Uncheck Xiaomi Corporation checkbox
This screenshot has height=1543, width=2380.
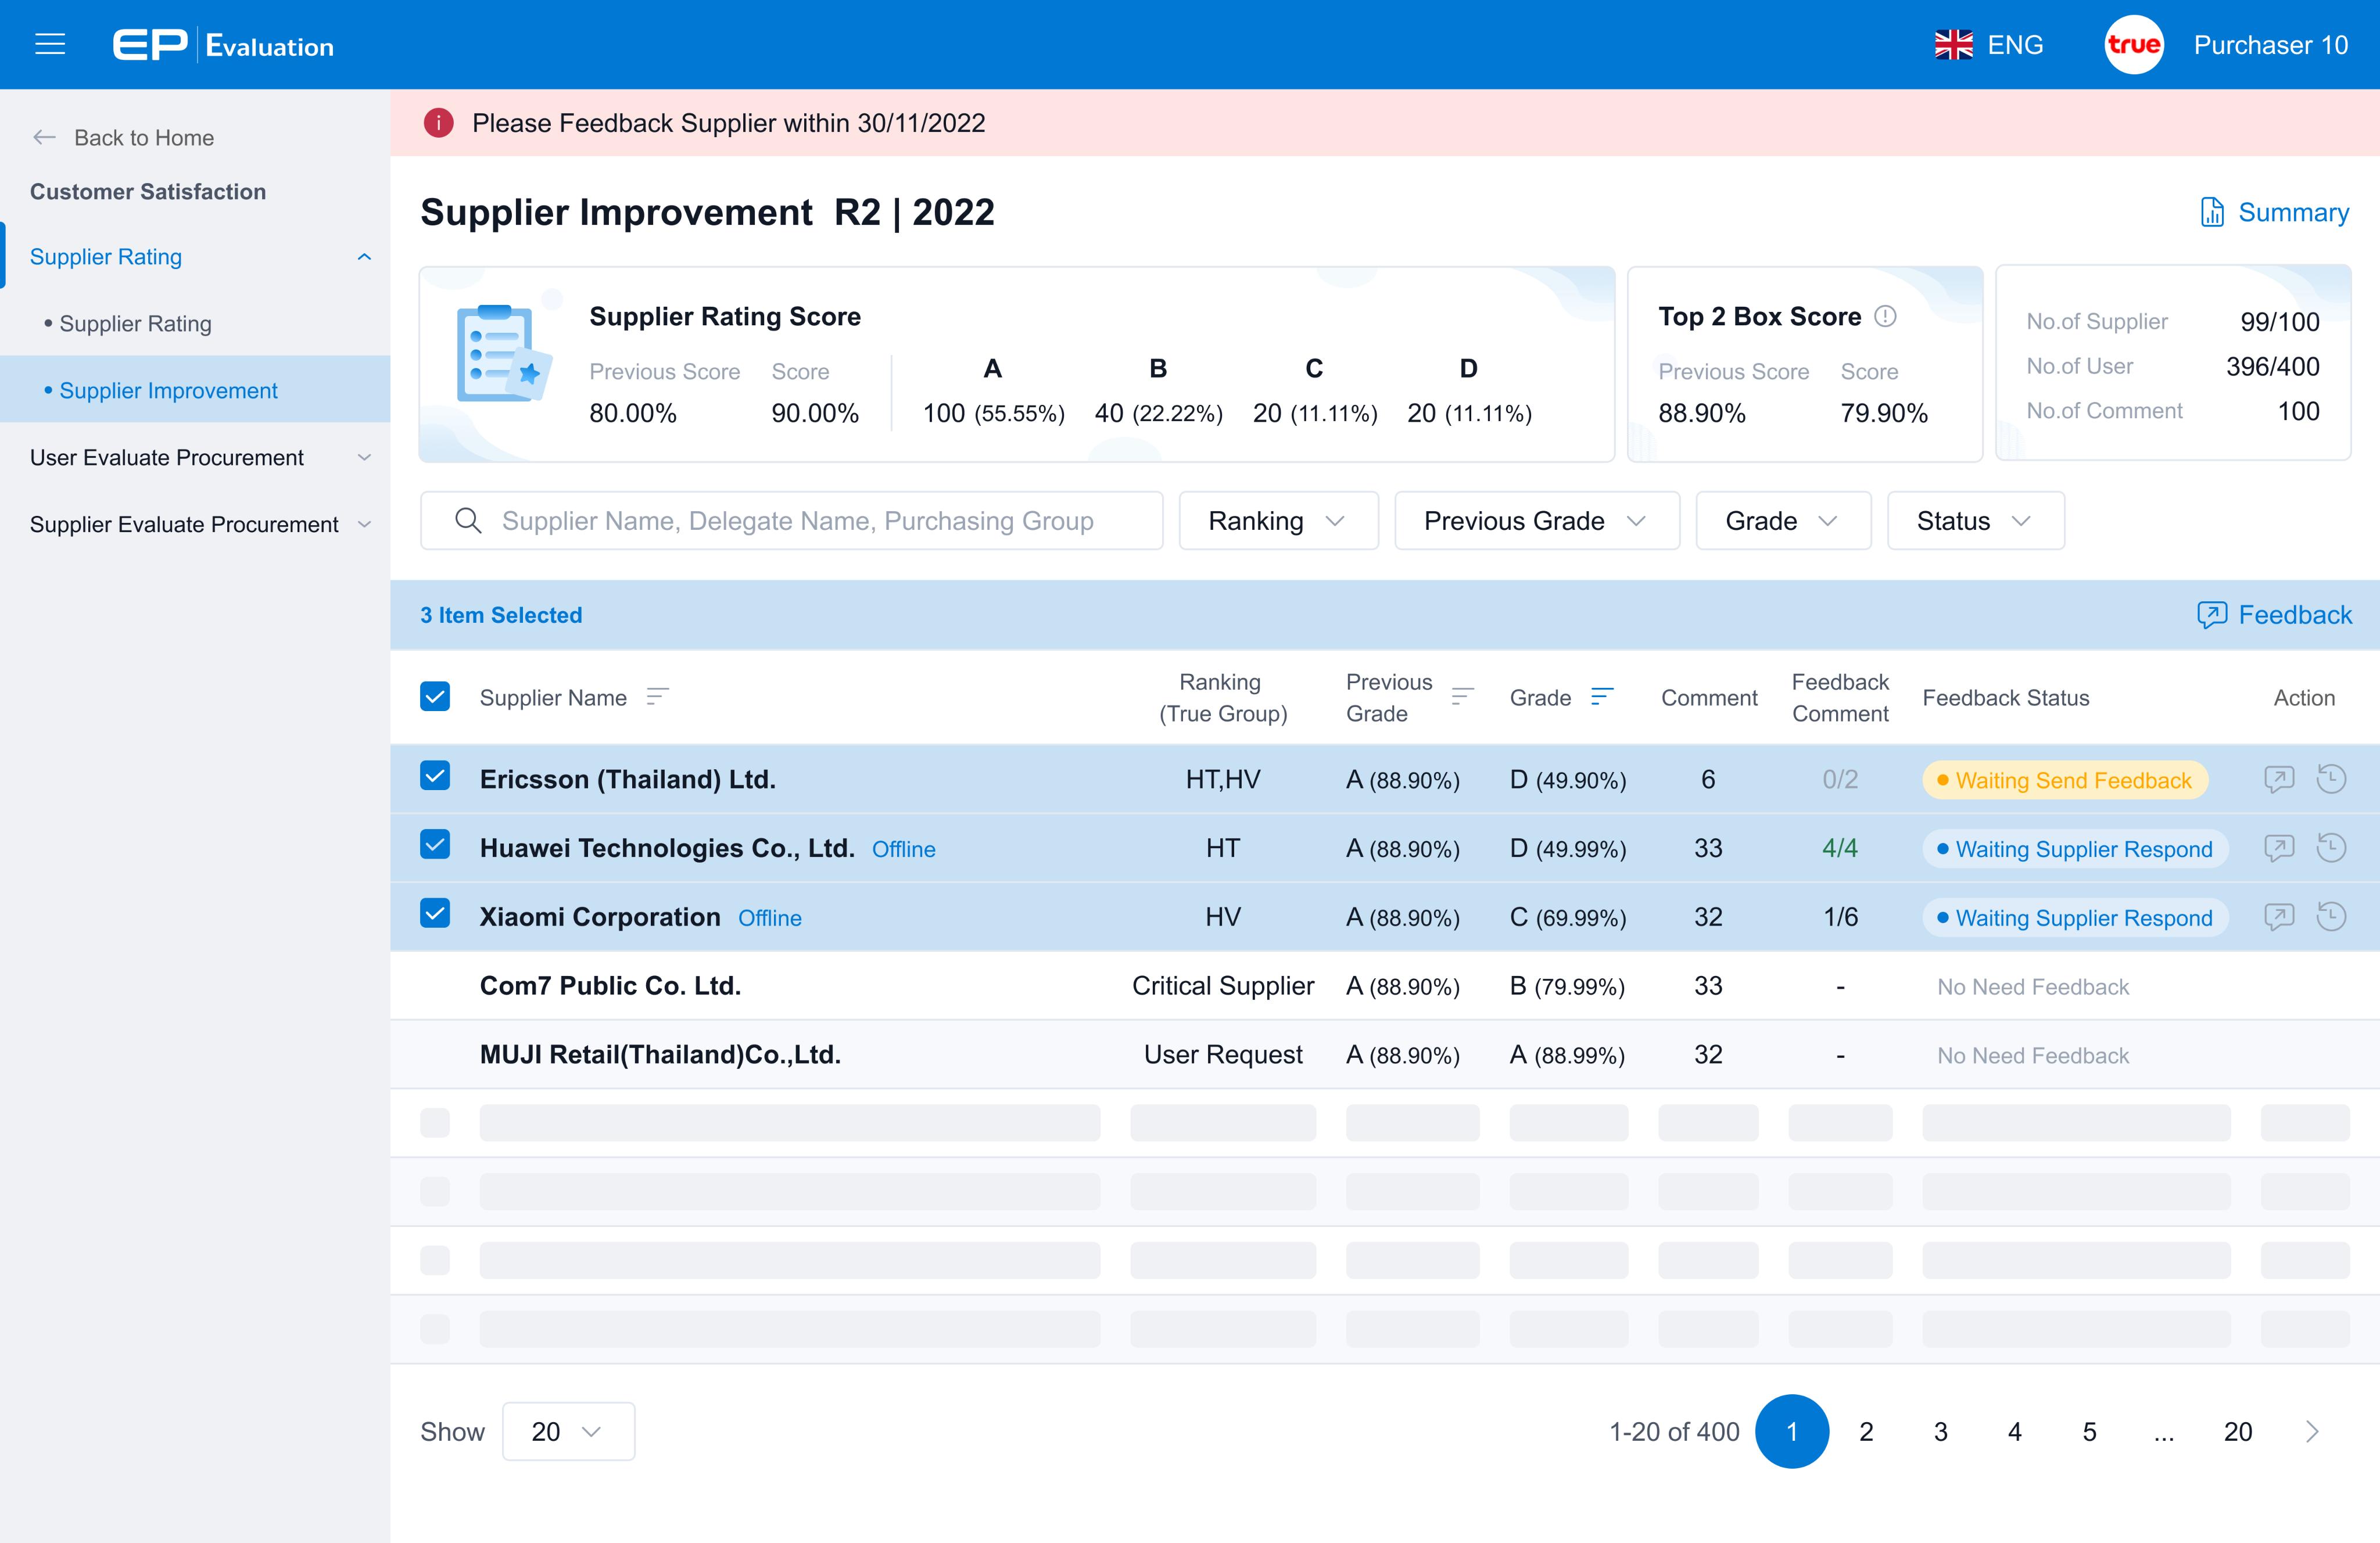pos(435,914)
